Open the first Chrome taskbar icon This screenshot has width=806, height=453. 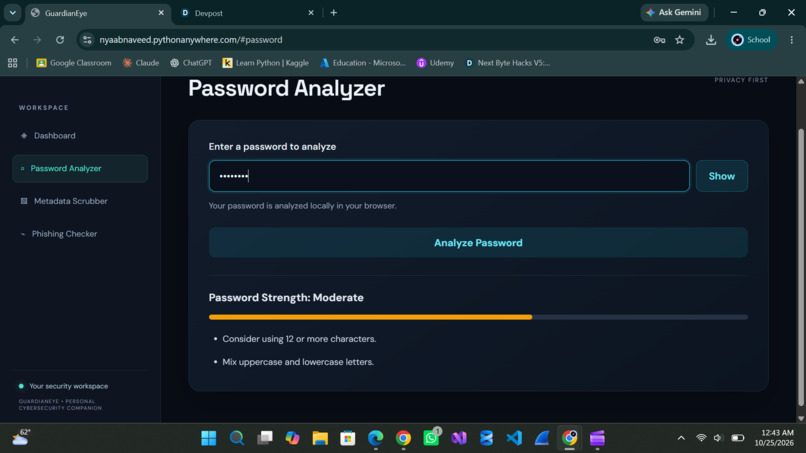(x=404, y=438)
